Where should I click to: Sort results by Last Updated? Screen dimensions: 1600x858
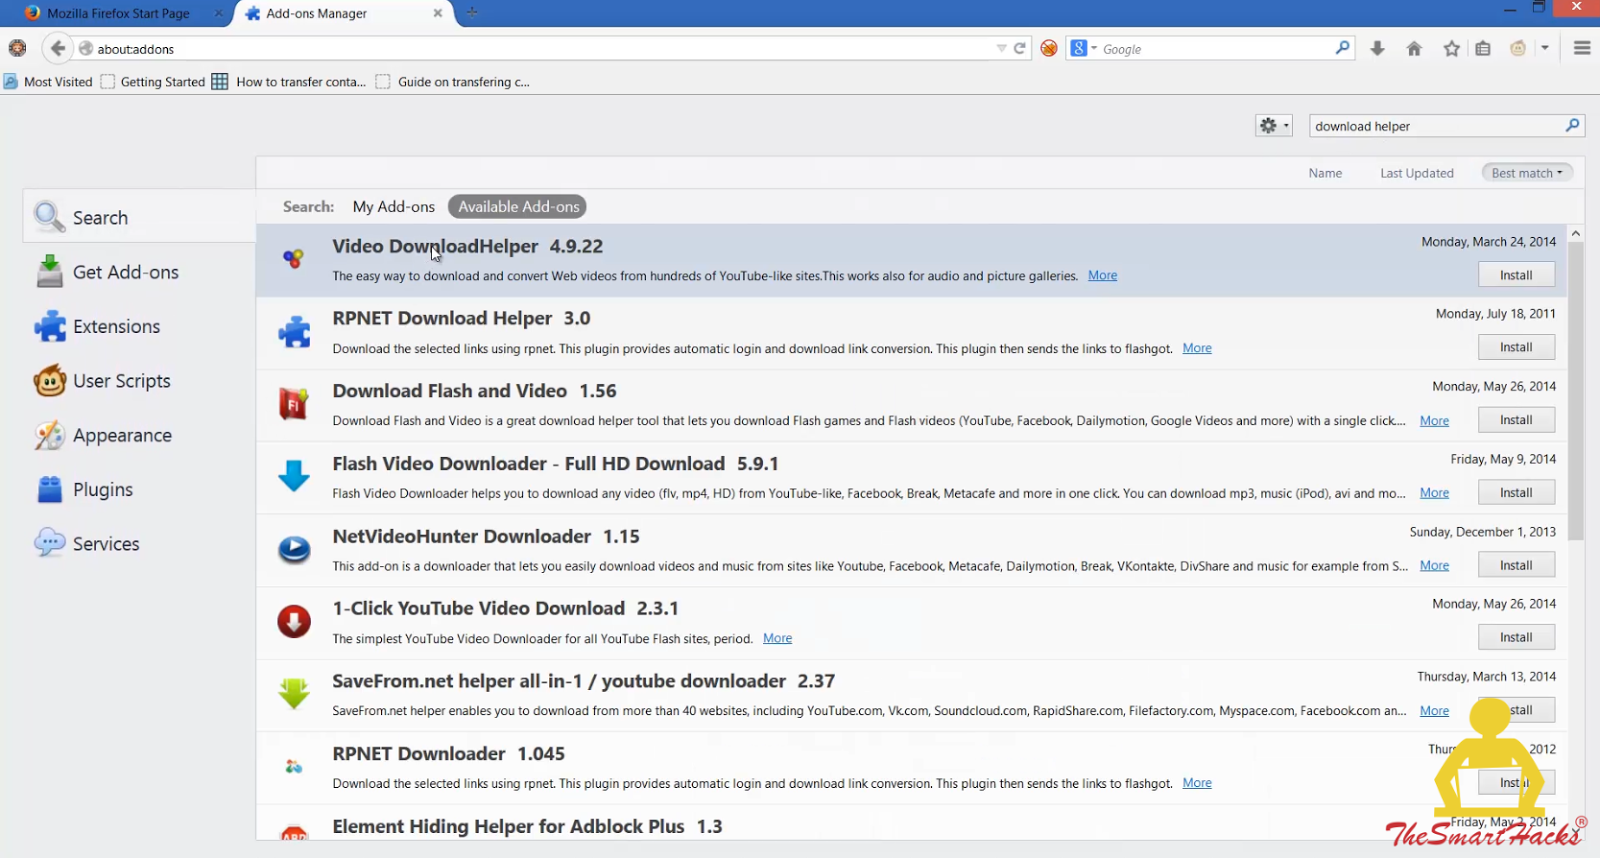[1417, 173]
